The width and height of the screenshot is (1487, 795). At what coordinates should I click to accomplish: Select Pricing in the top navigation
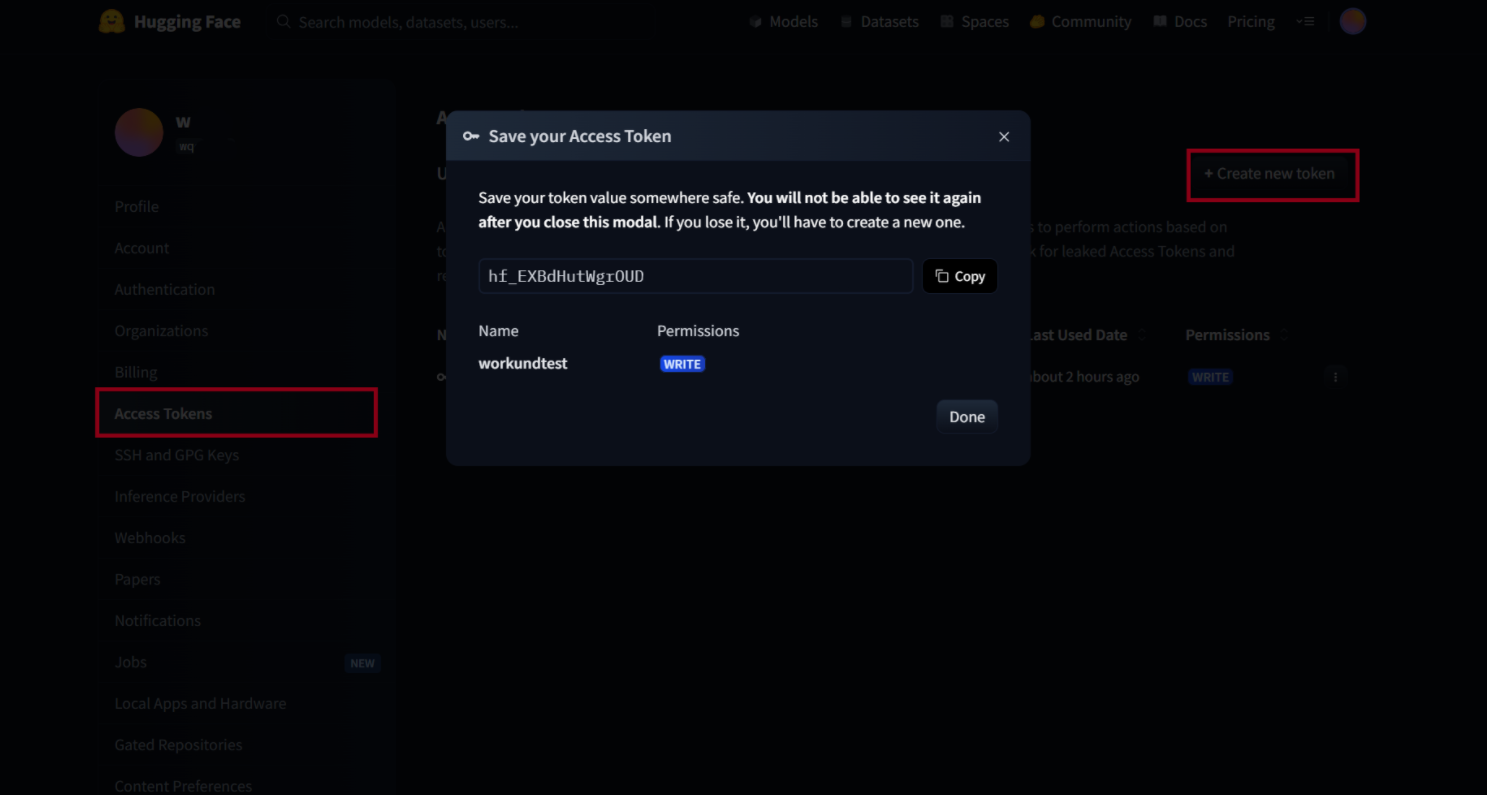(x=1250, y=21)
